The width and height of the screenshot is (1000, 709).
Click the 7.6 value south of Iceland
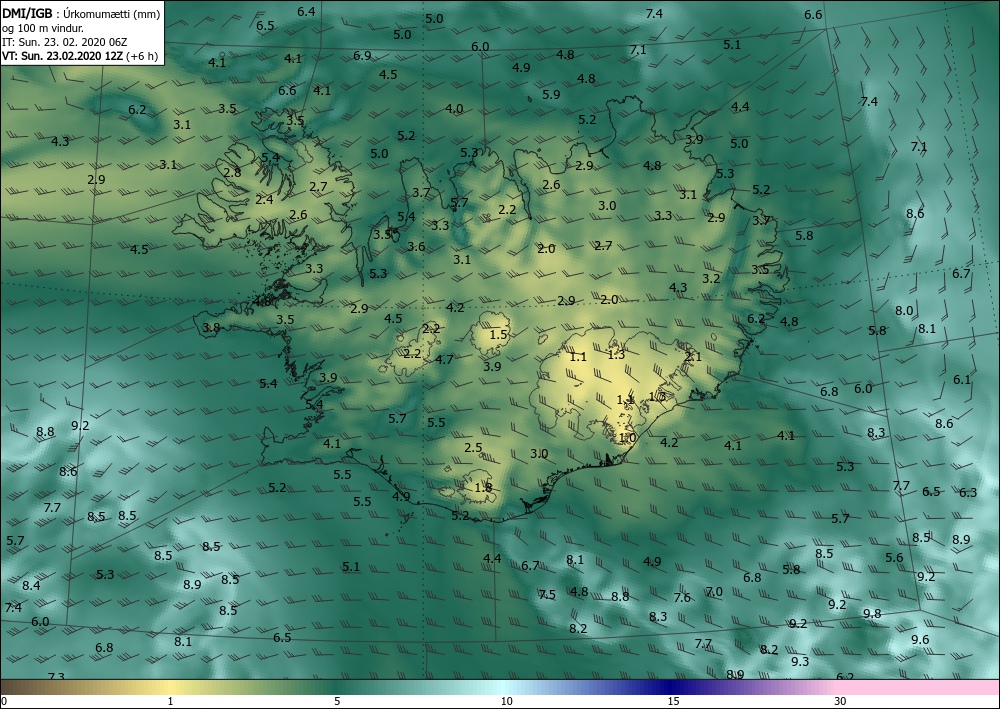pyautogui.click(x=682, y=598)
